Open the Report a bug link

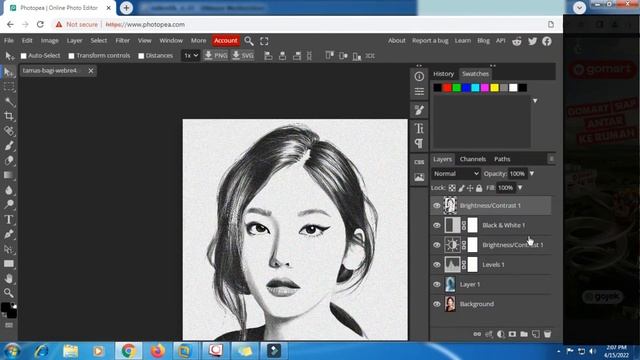point(430,40)
